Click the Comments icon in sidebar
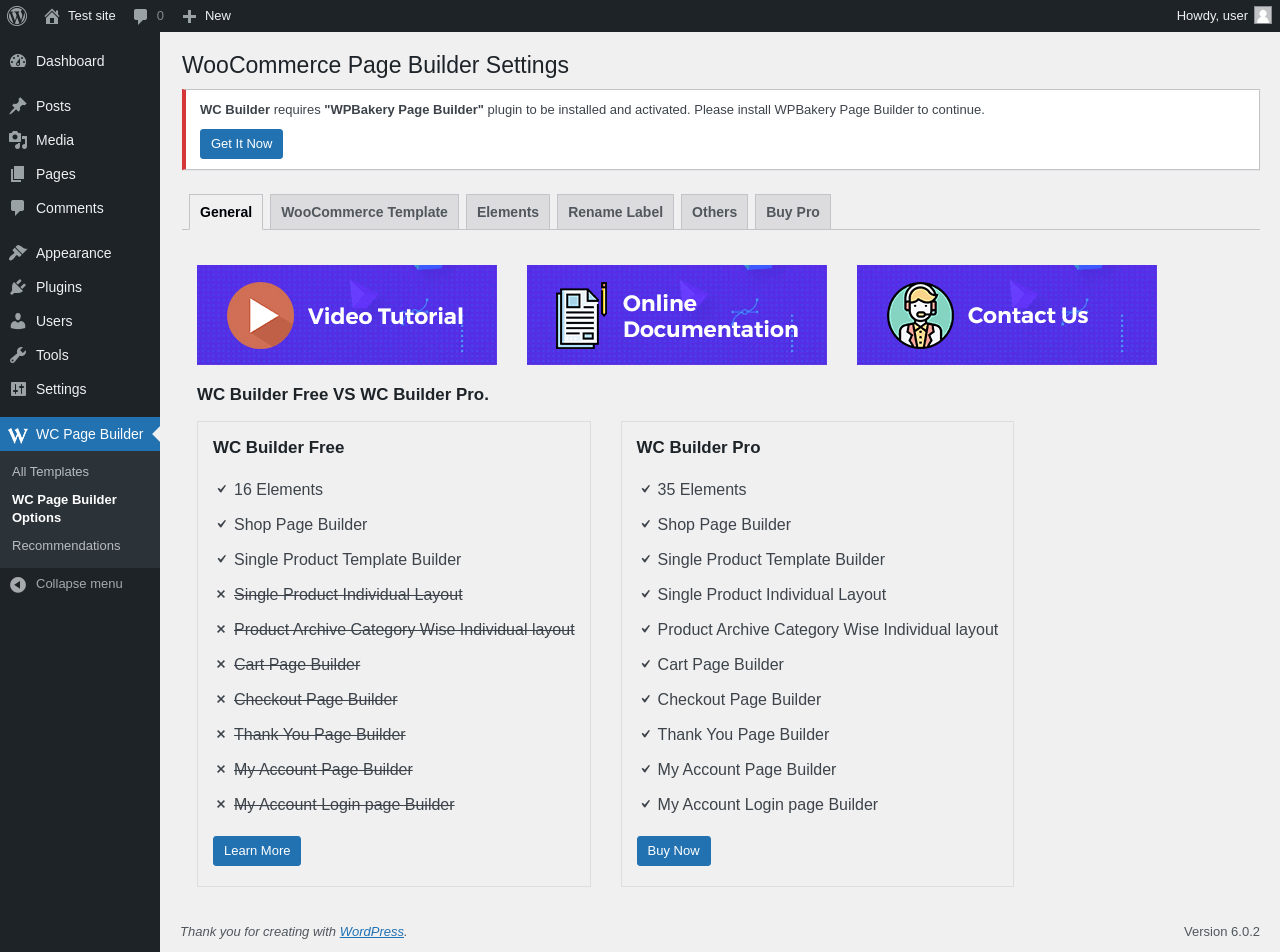This screenshot has height=952, width=1280. [18, 208]
